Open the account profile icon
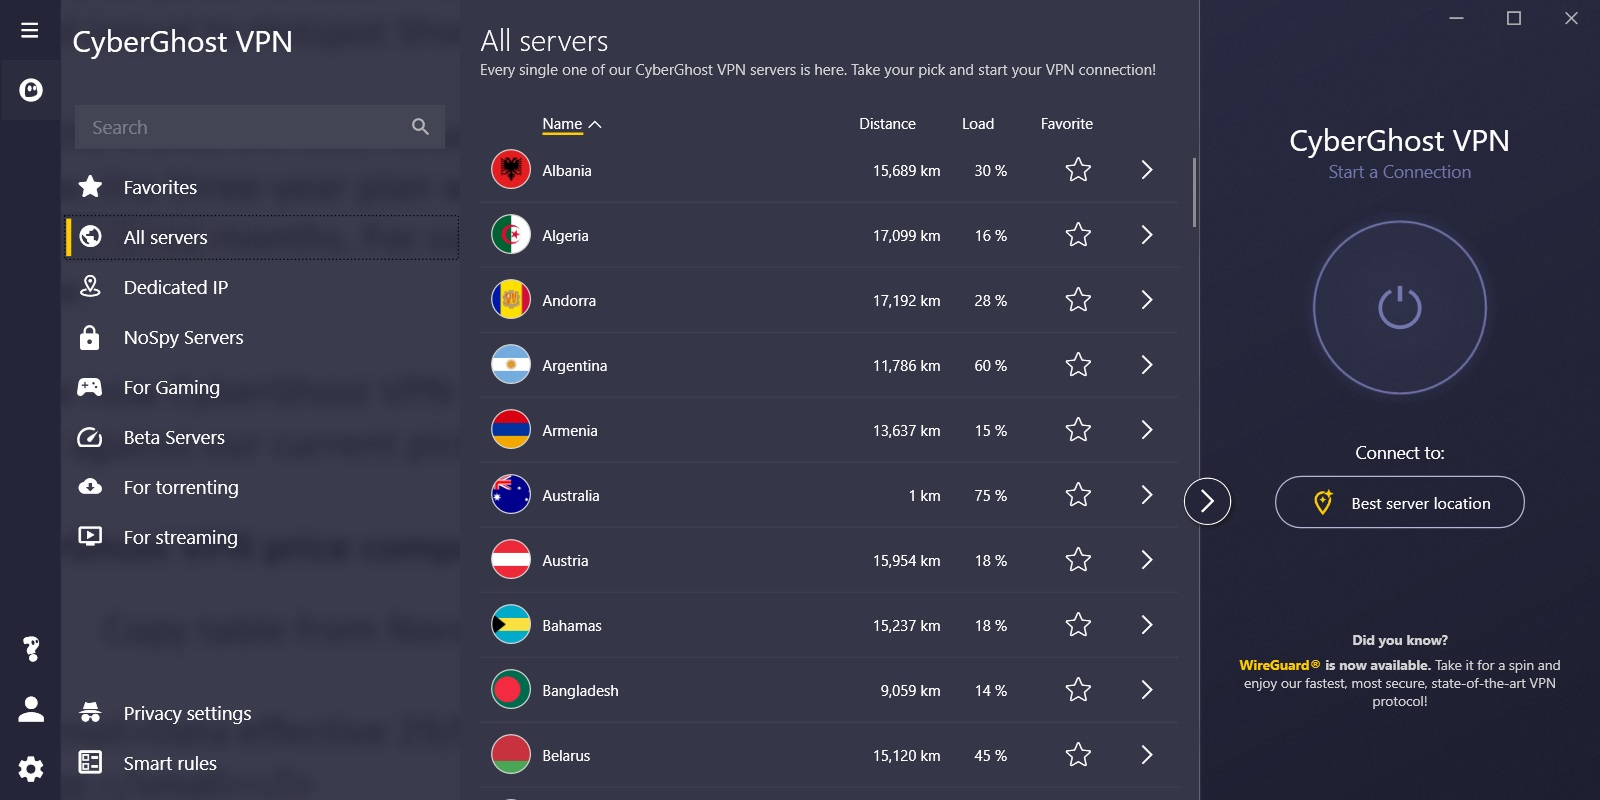1600x800 pixels. tap(31, 709)
